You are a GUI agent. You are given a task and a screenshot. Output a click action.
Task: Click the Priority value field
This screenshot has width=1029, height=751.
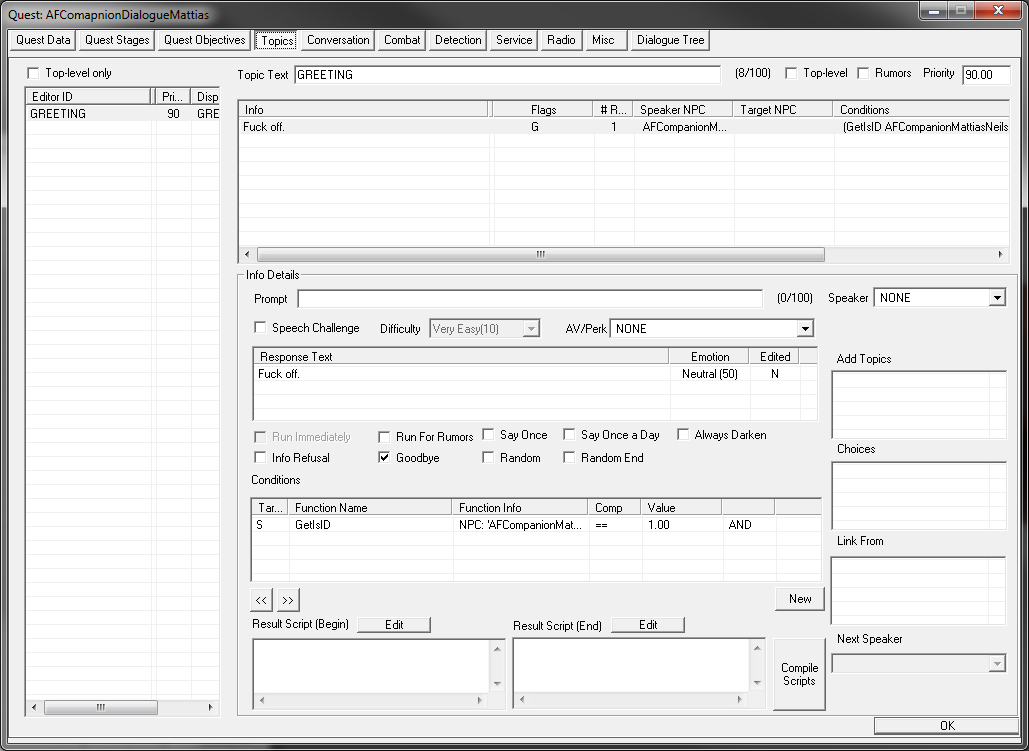(986, 75)
